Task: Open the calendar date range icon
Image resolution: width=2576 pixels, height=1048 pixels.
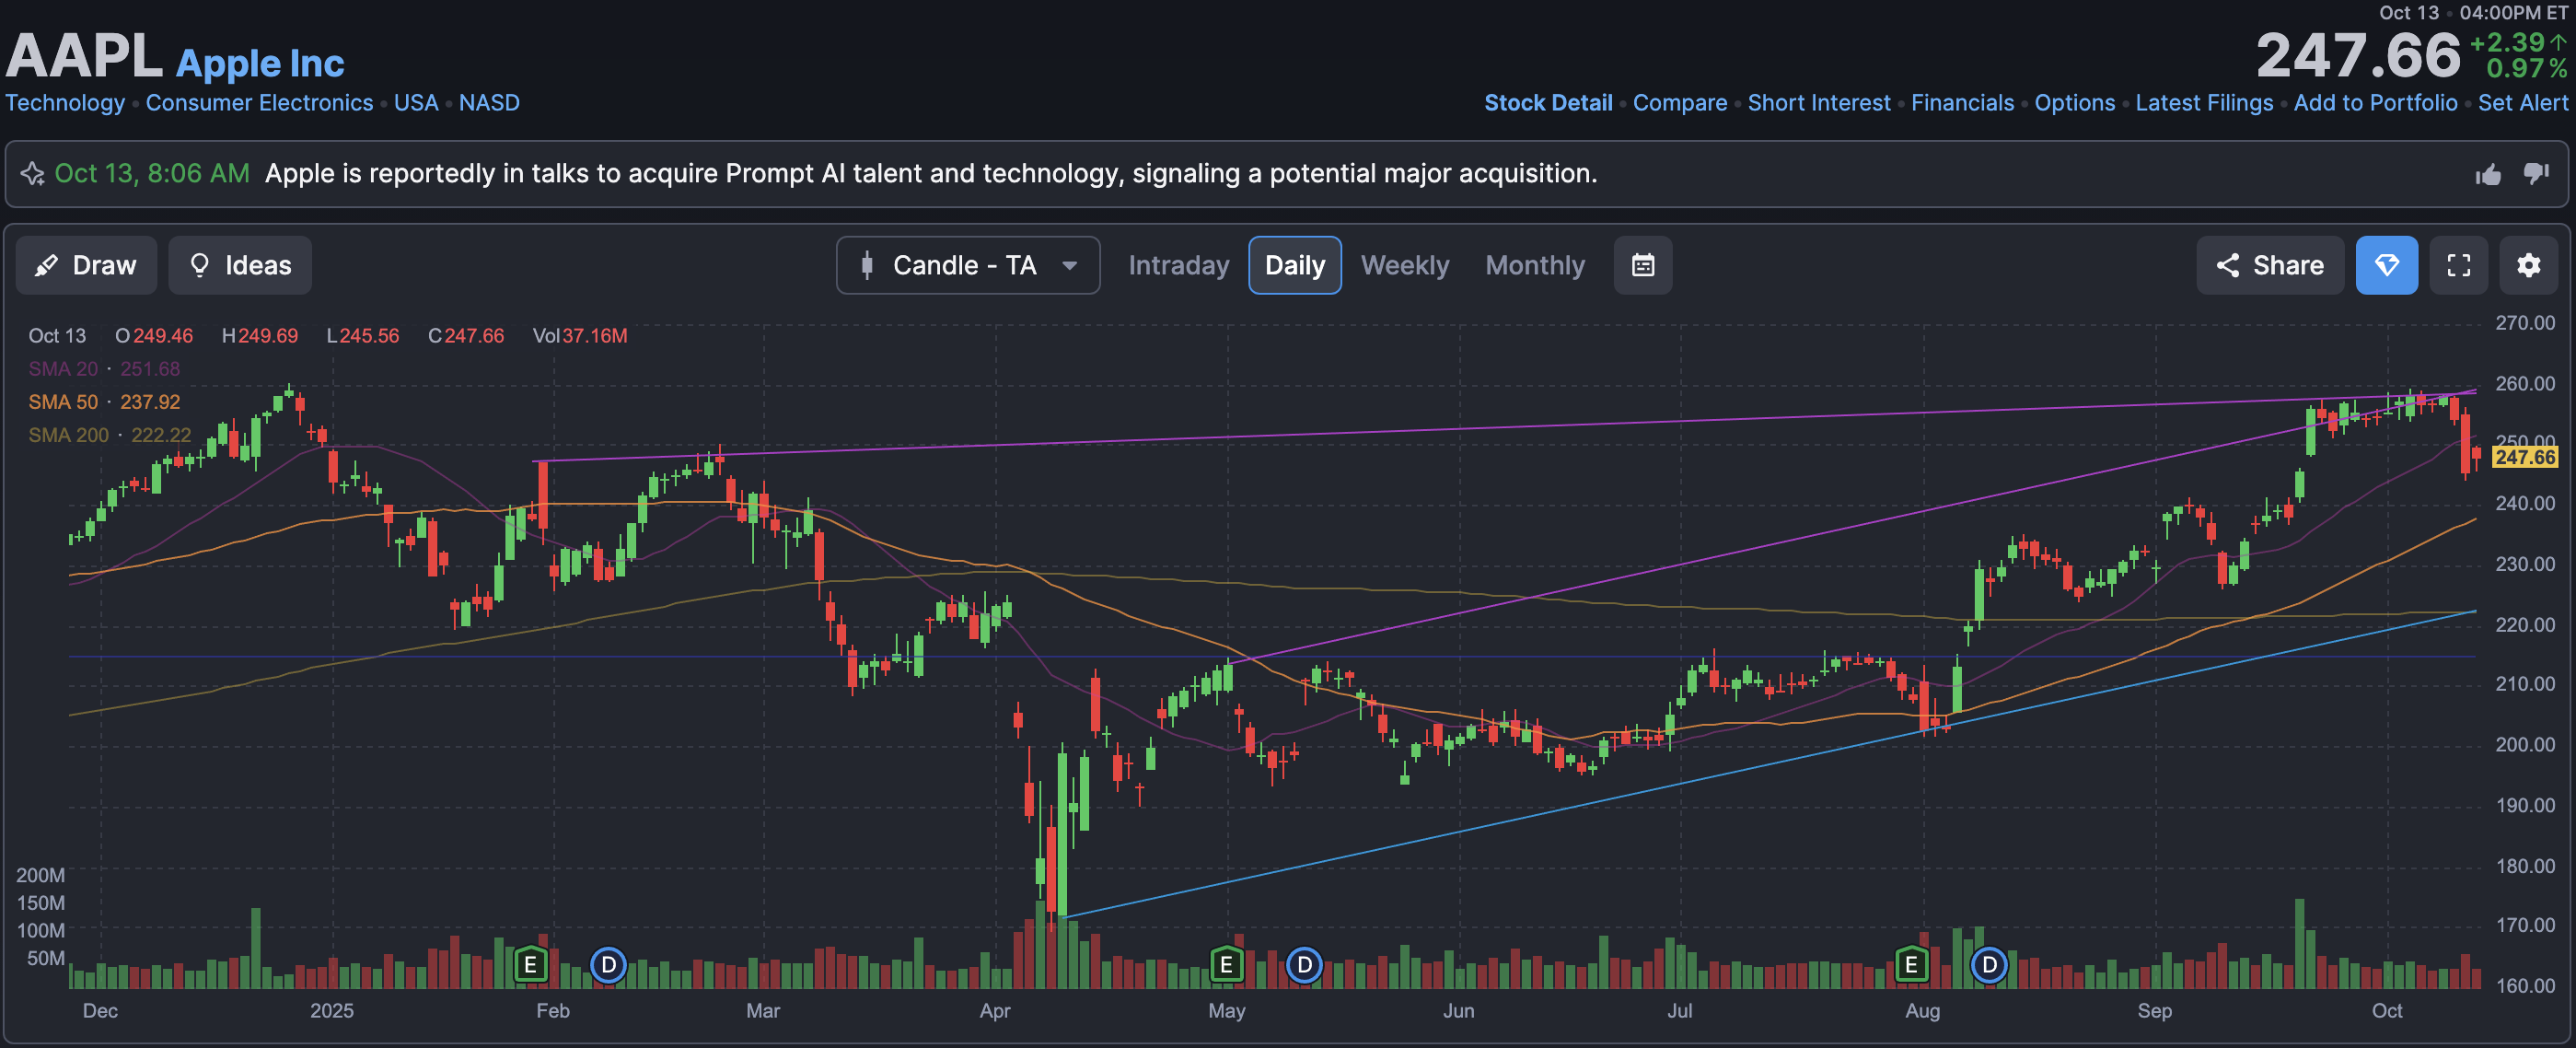Action: (x=1642, y=265)
